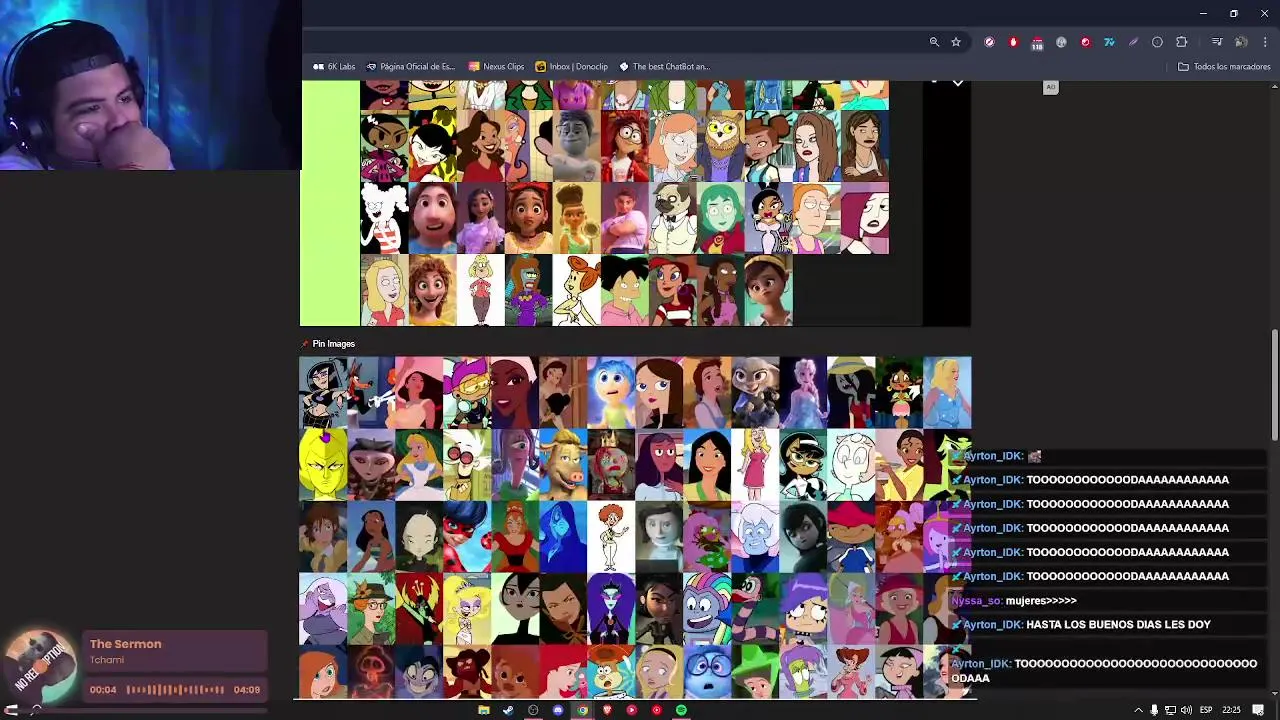Select the cow character thumbnail
The width and height of the screenshot is (1280, 720).
(563, 465)
